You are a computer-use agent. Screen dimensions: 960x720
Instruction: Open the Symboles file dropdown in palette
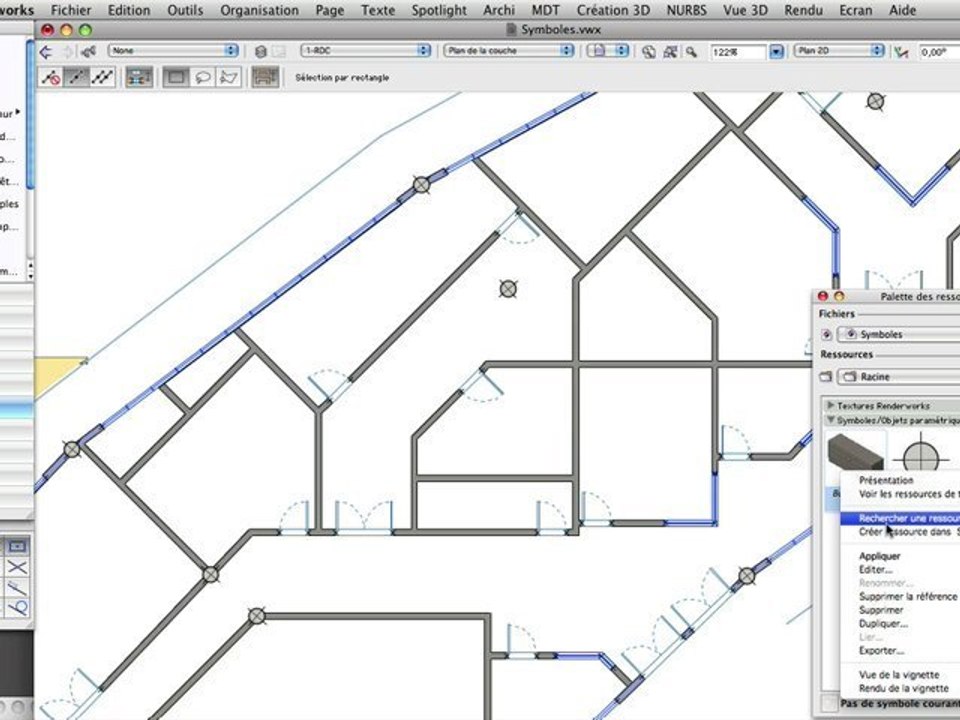pyautogui.click(x=899, y=334)
